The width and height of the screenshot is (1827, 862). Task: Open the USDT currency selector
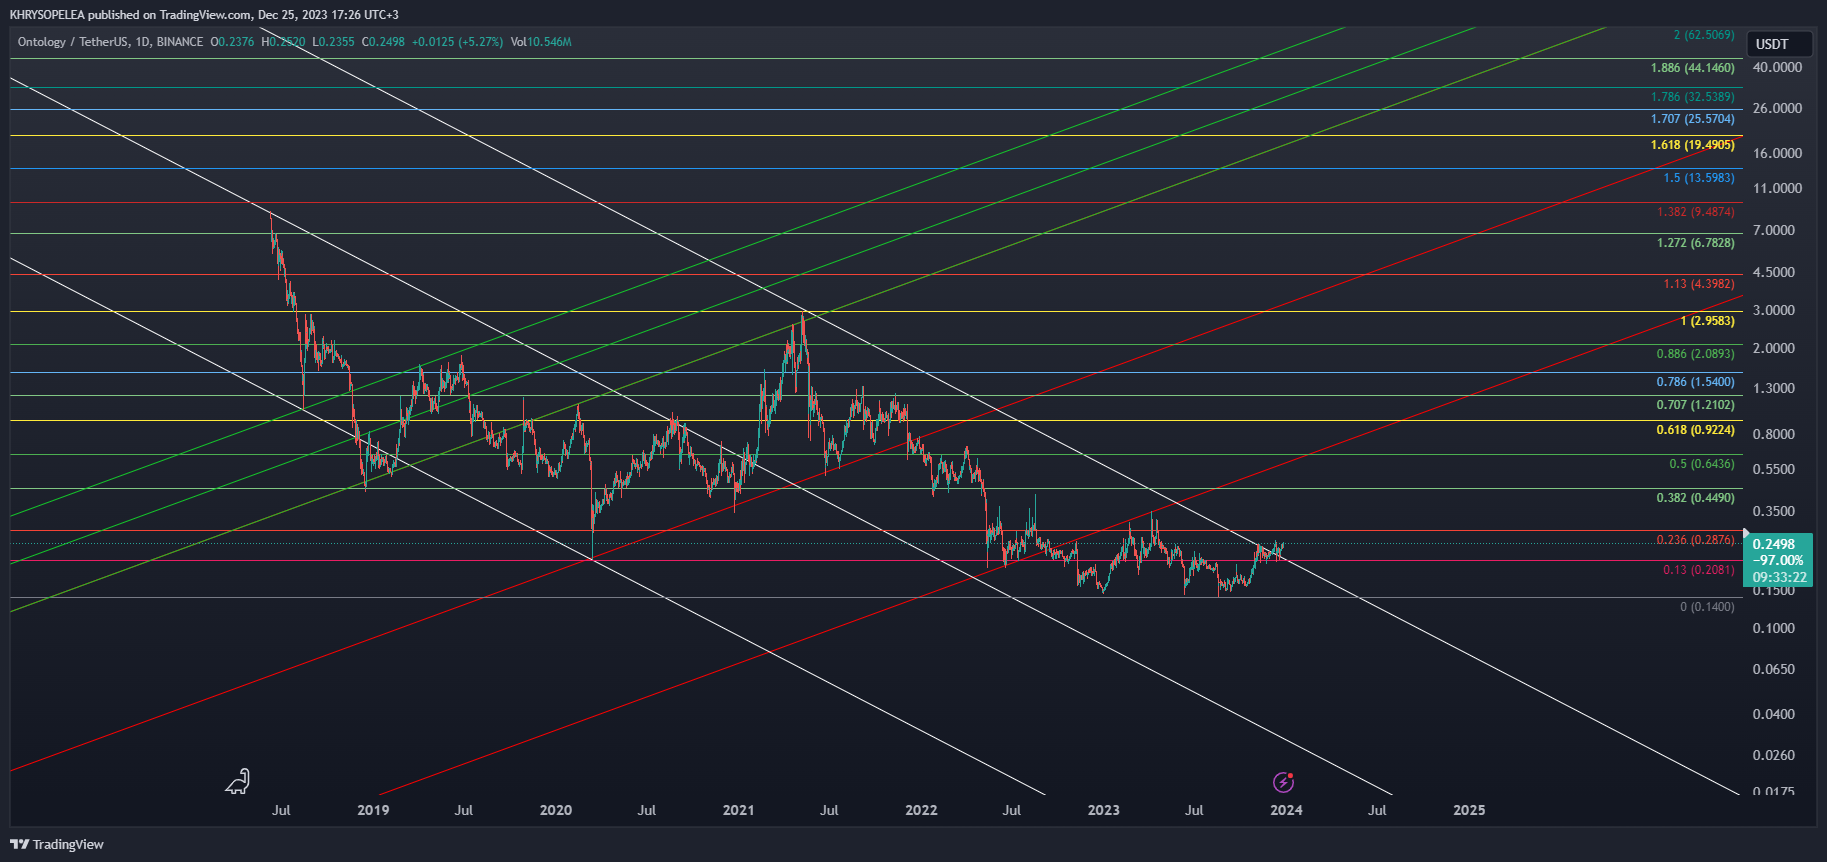pos(1779,44)
